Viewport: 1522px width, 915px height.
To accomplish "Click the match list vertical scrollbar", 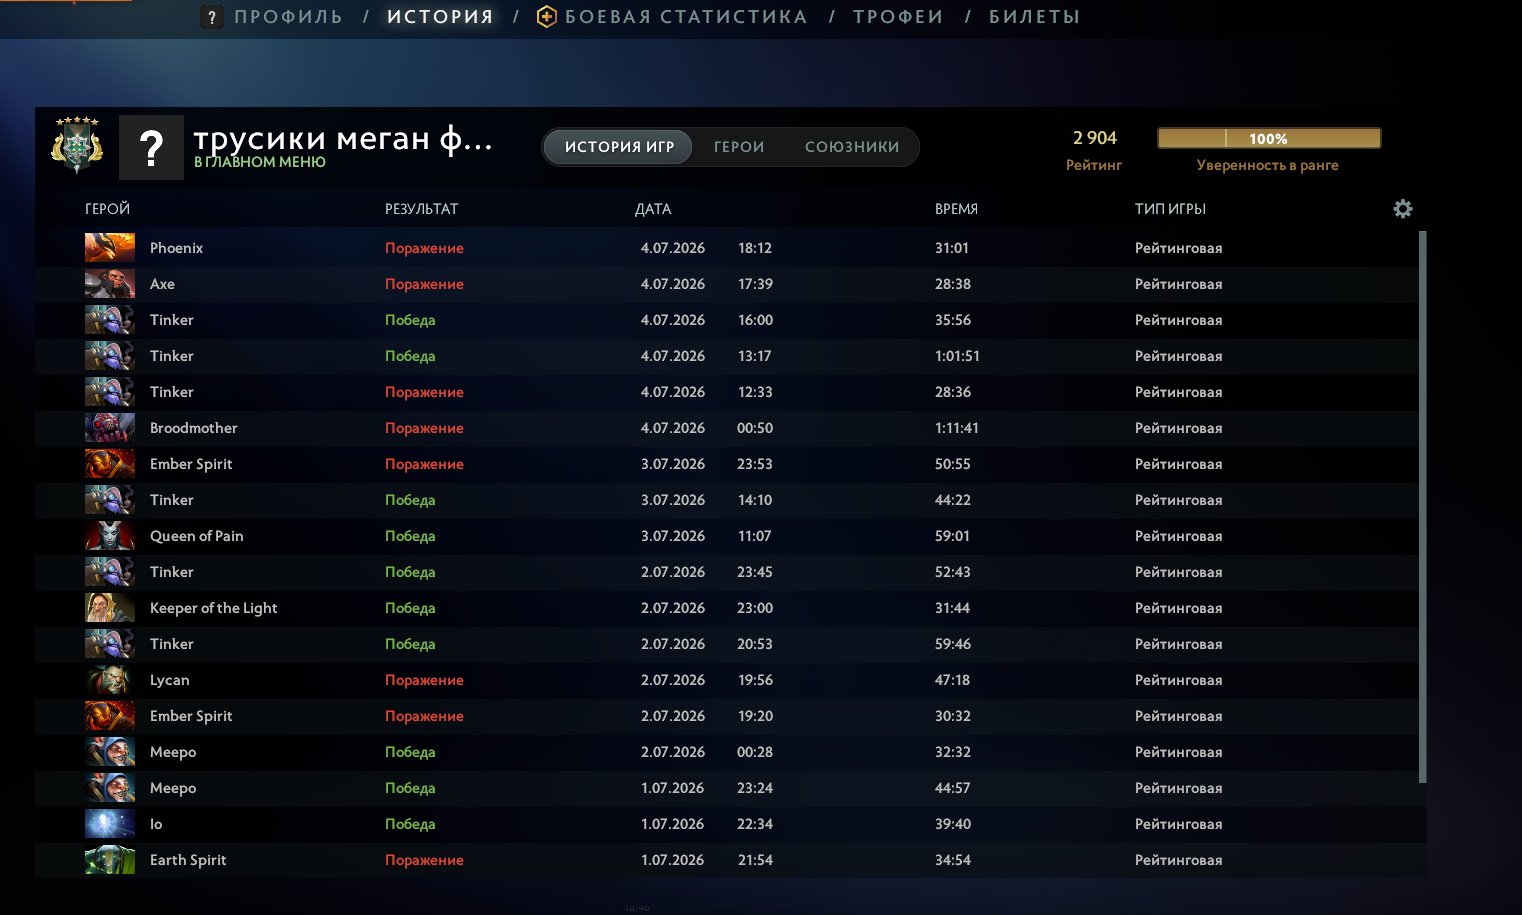I will [x=1423, y=507].
